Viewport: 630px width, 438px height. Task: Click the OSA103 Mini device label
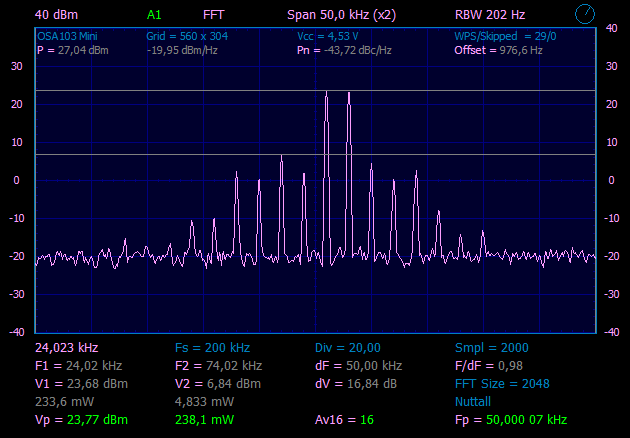[x=67, y=36]
